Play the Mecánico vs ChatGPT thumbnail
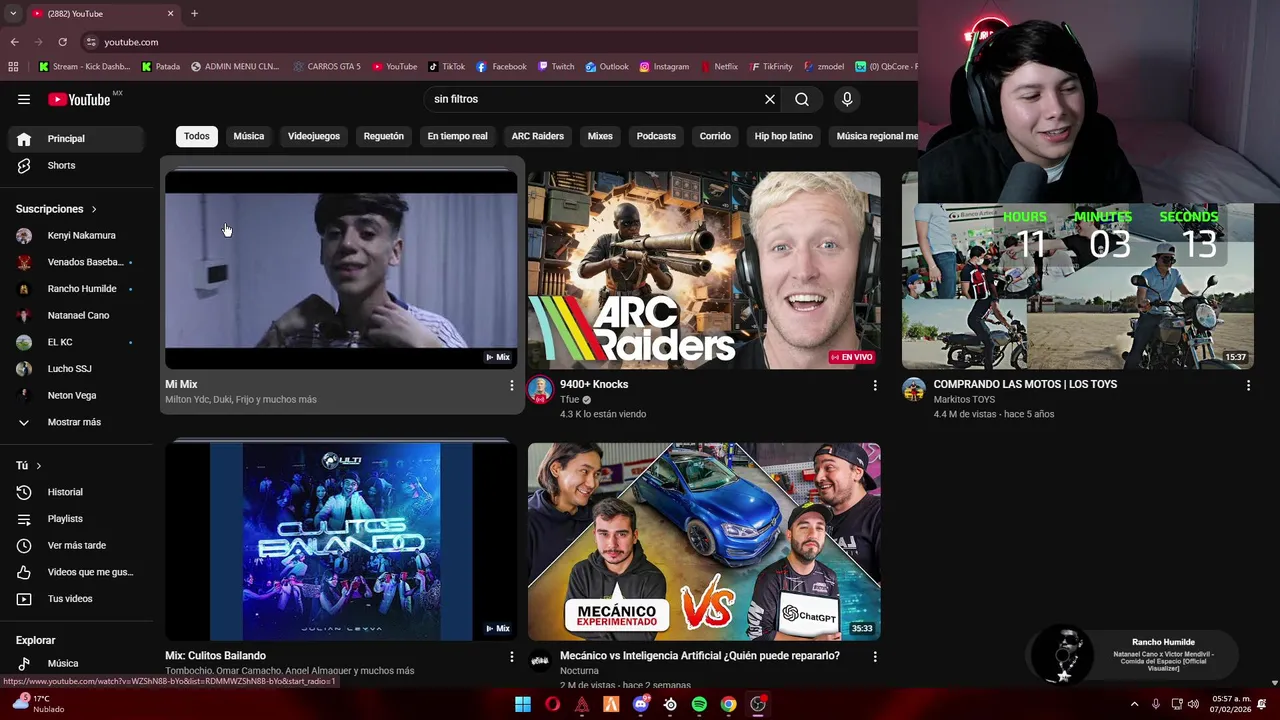Screen dimensions: 1280x720 tap(704, 541)
